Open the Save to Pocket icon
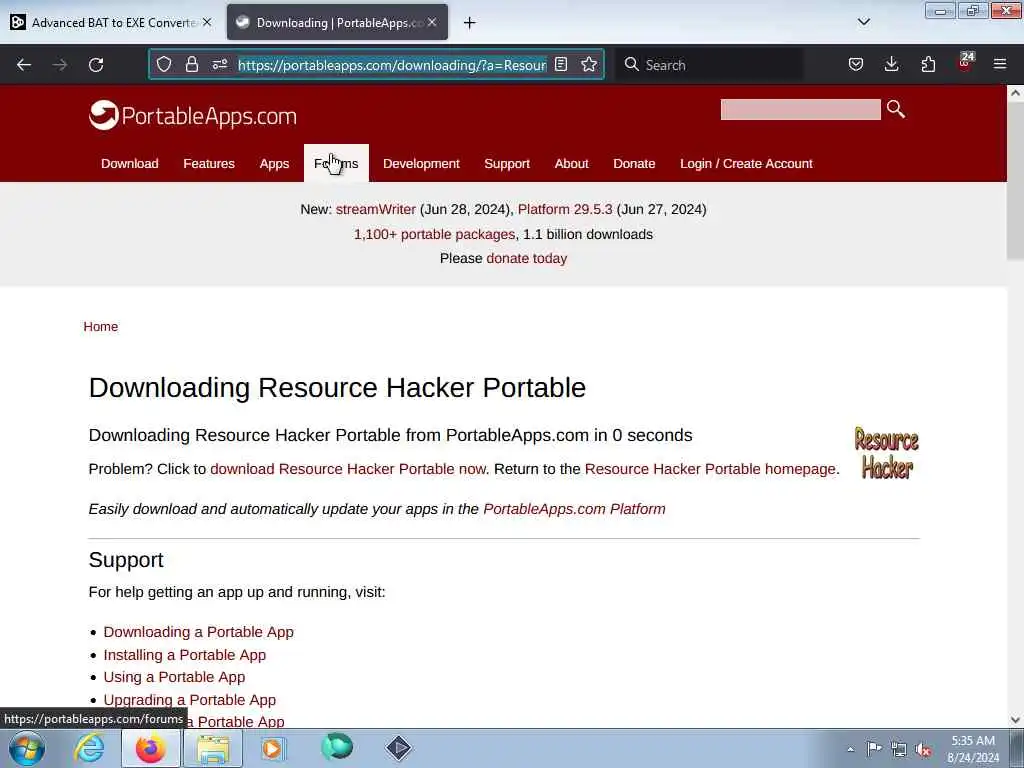This screenshot has width=1024, height=768. (x=856, y=65)
